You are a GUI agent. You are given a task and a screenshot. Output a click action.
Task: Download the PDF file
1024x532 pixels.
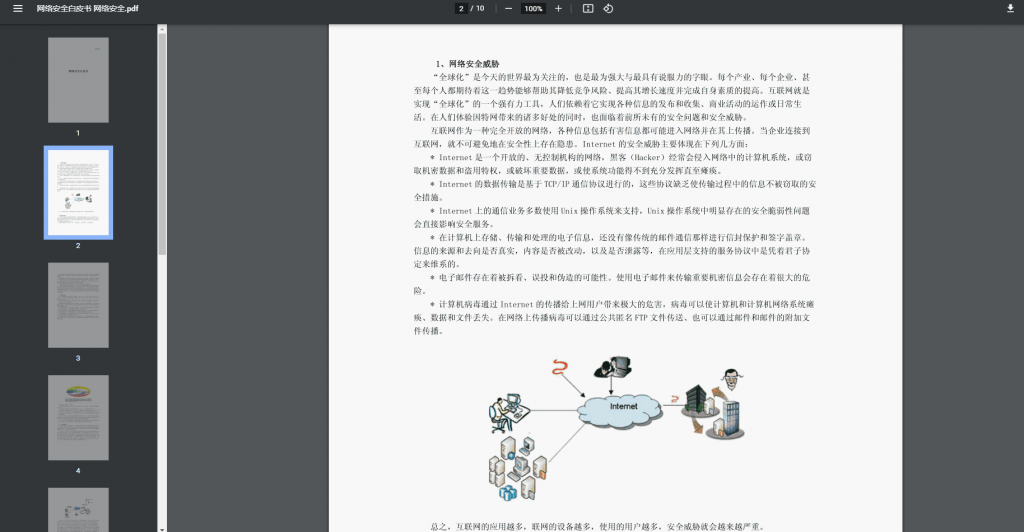click(x=1010, y=8)
